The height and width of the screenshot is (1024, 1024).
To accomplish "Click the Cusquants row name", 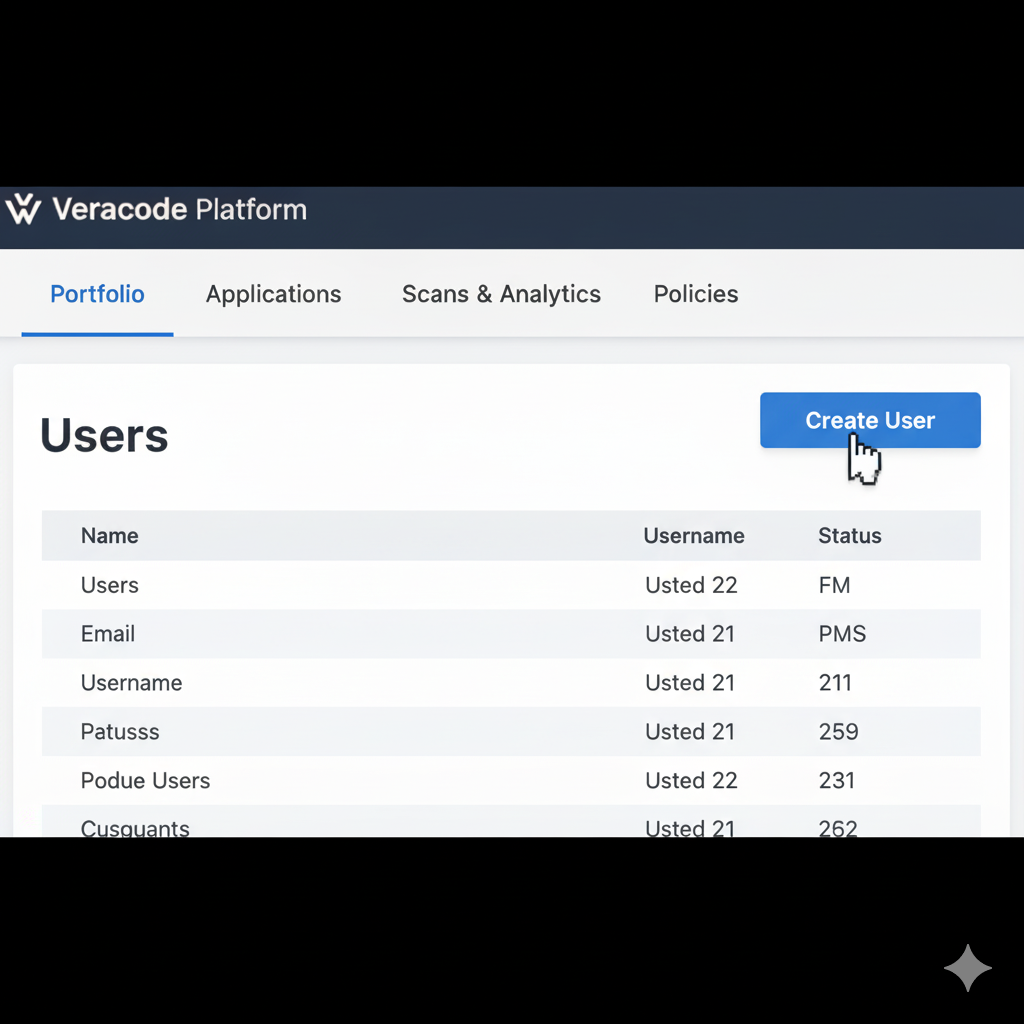I will (135, 826).
